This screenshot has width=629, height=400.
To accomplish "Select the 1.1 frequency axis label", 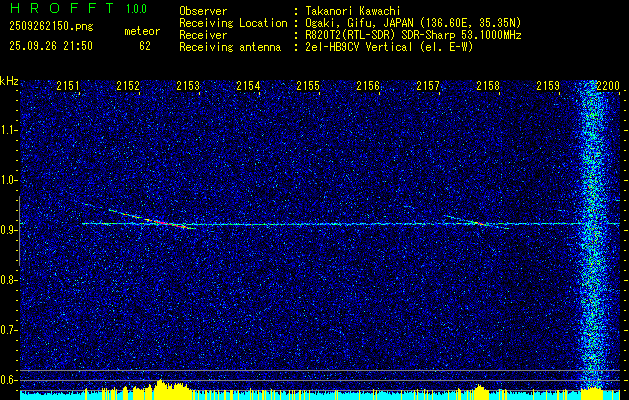I will (9, 129).
